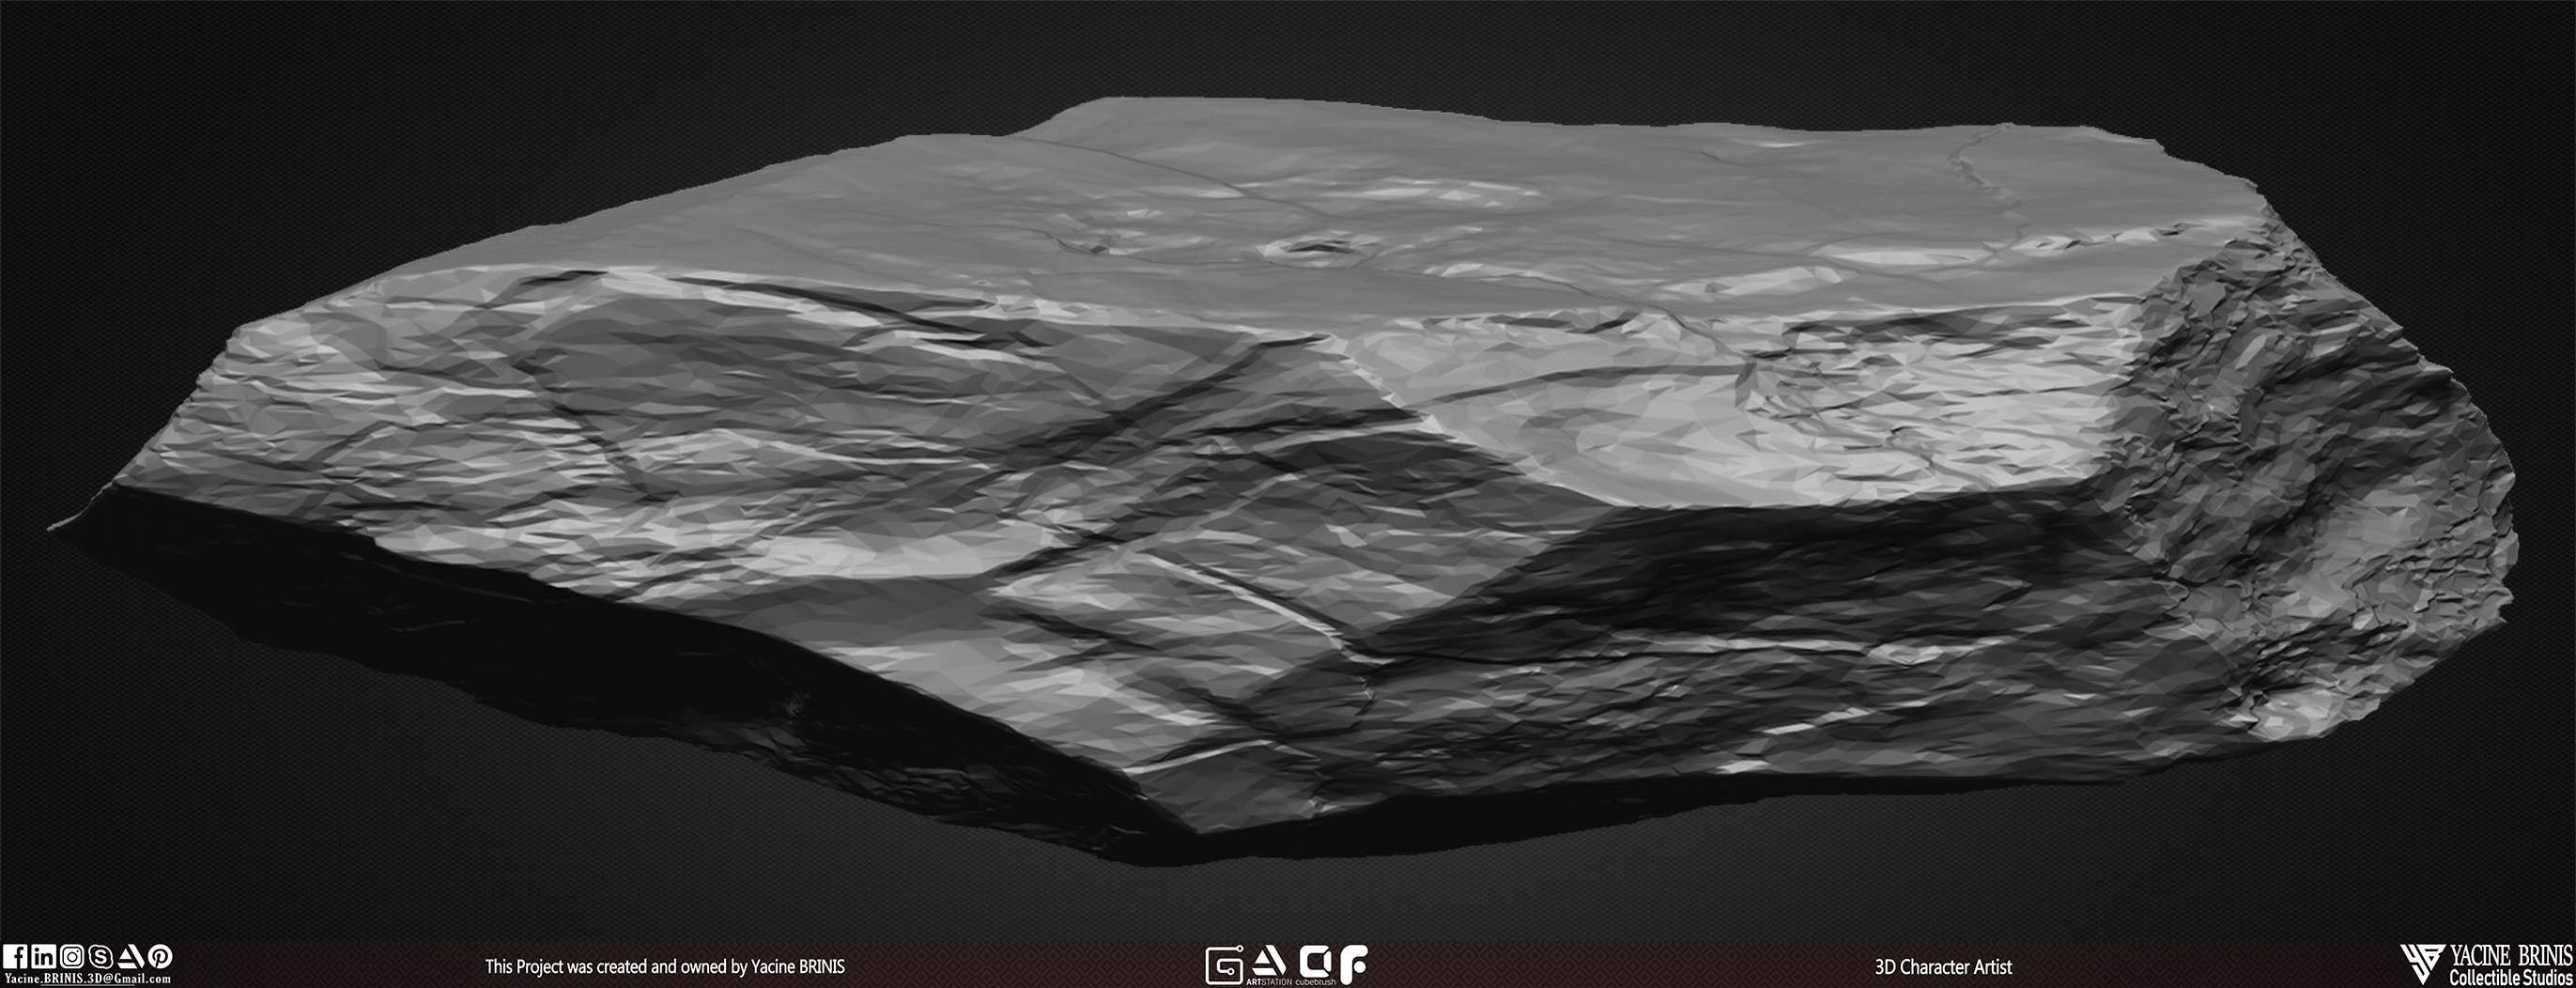This screenshot has width=2576, height=988.
Task: Click the Gumroad G logo
Action: coord(1225,965)
